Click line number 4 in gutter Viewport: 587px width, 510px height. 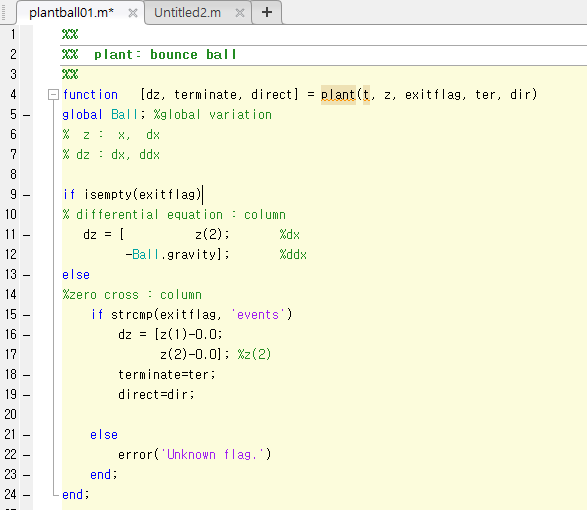[13, 94]
